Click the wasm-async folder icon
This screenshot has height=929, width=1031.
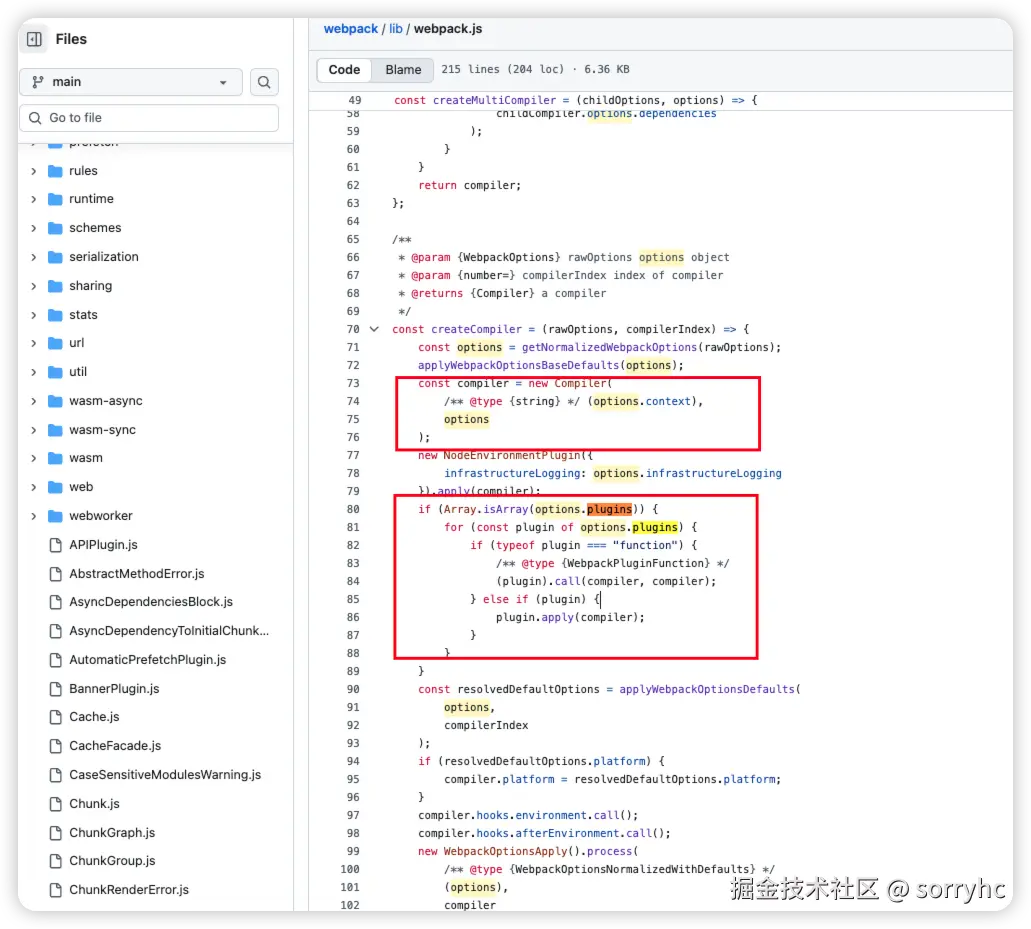(55, 401)
